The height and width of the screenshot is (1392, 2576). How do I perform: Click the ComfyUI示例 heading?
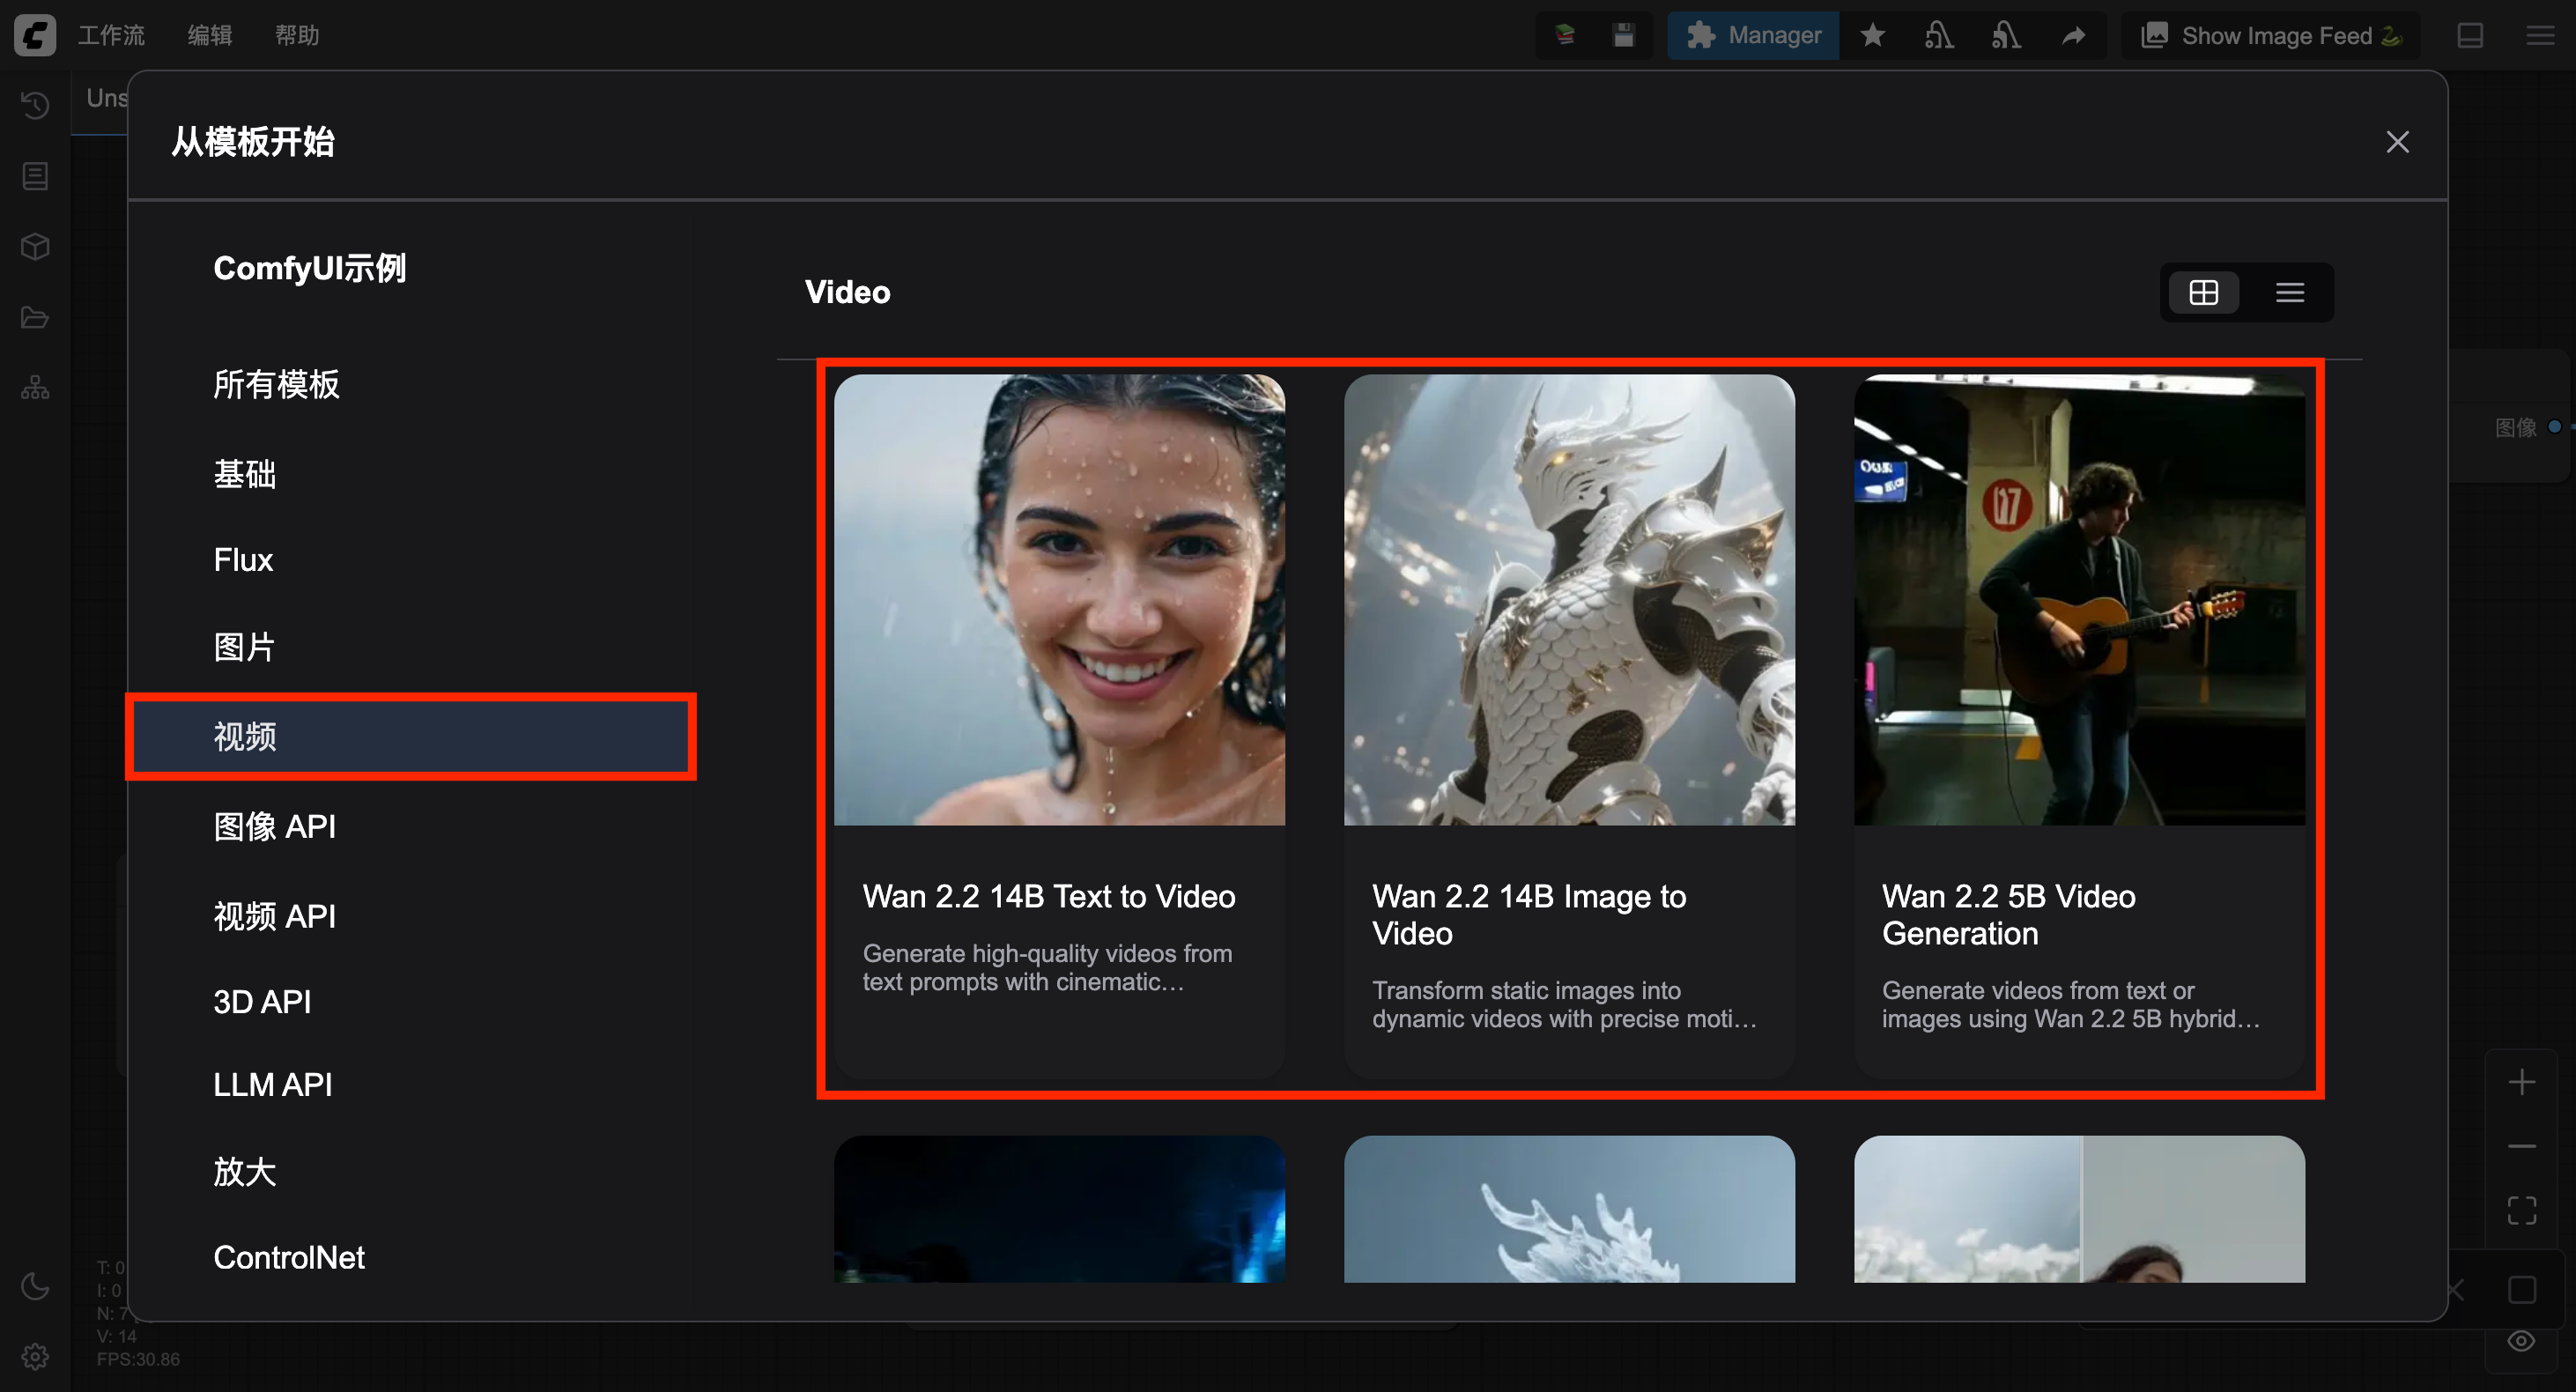pyautogui.click(x=310, y=268)
